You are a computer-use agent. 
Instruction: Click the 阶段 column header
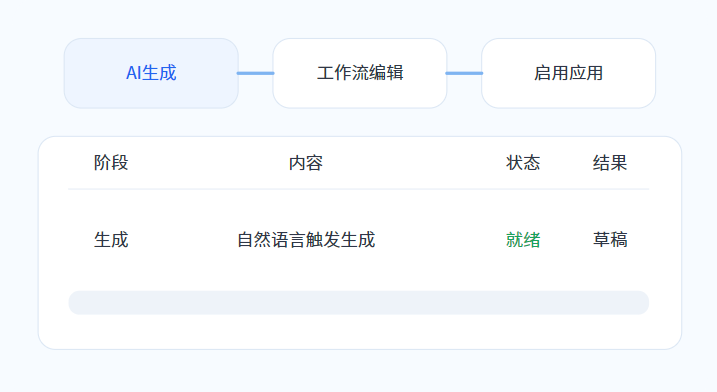[x=111, y=163]
